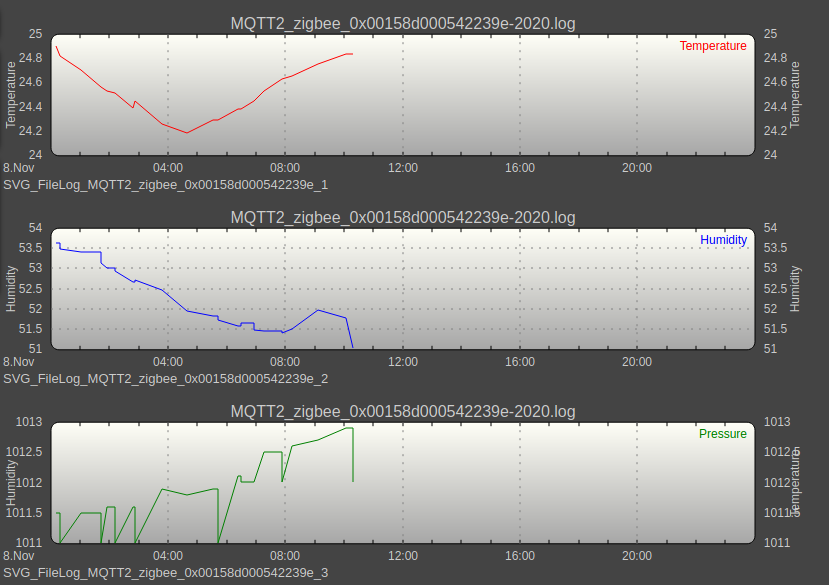829x585 pixels.
Task: Click the right-axis 52.5 tick on the Humidity plot
Action: pyautogui.click(x=776, y=289)
